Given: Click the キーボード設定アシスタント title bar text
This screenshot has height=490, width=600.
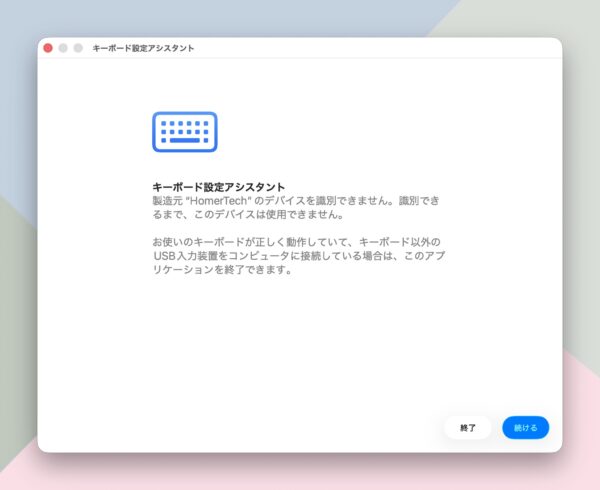Looking at the screenshot, I should 143,48.
